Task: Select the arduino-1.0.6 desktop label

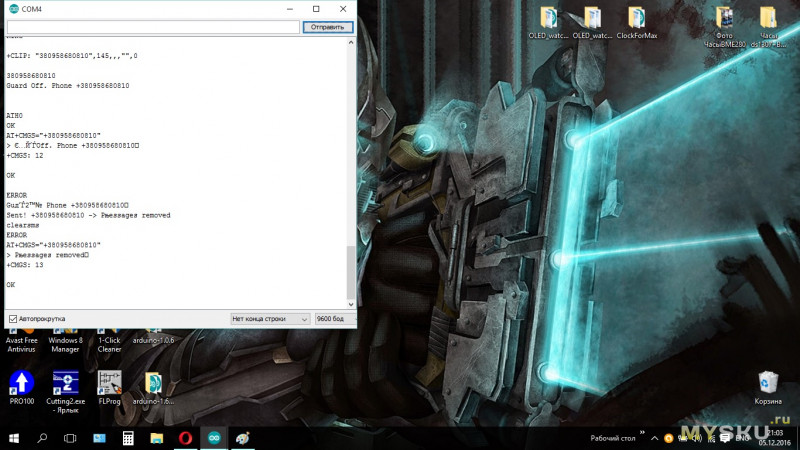Action: (153, 340)
